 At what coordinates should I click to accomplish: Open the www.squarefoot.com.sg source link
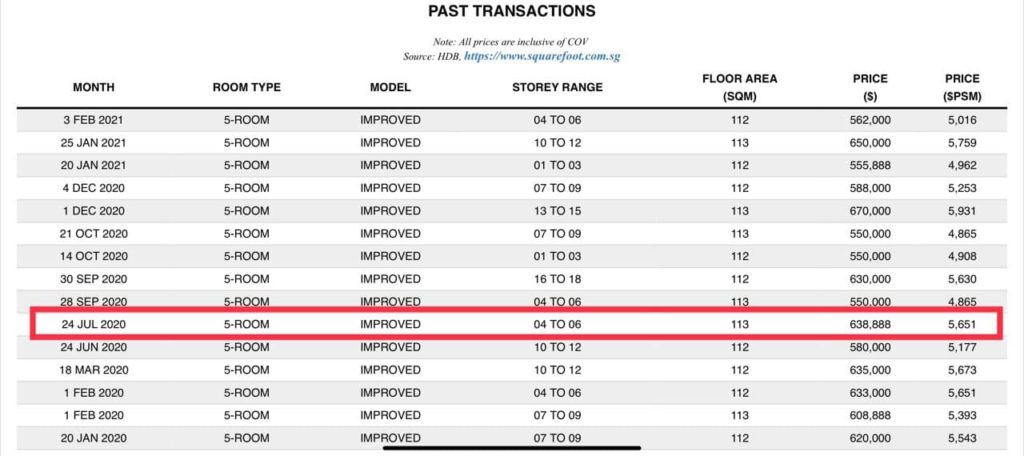click(557, 57)
